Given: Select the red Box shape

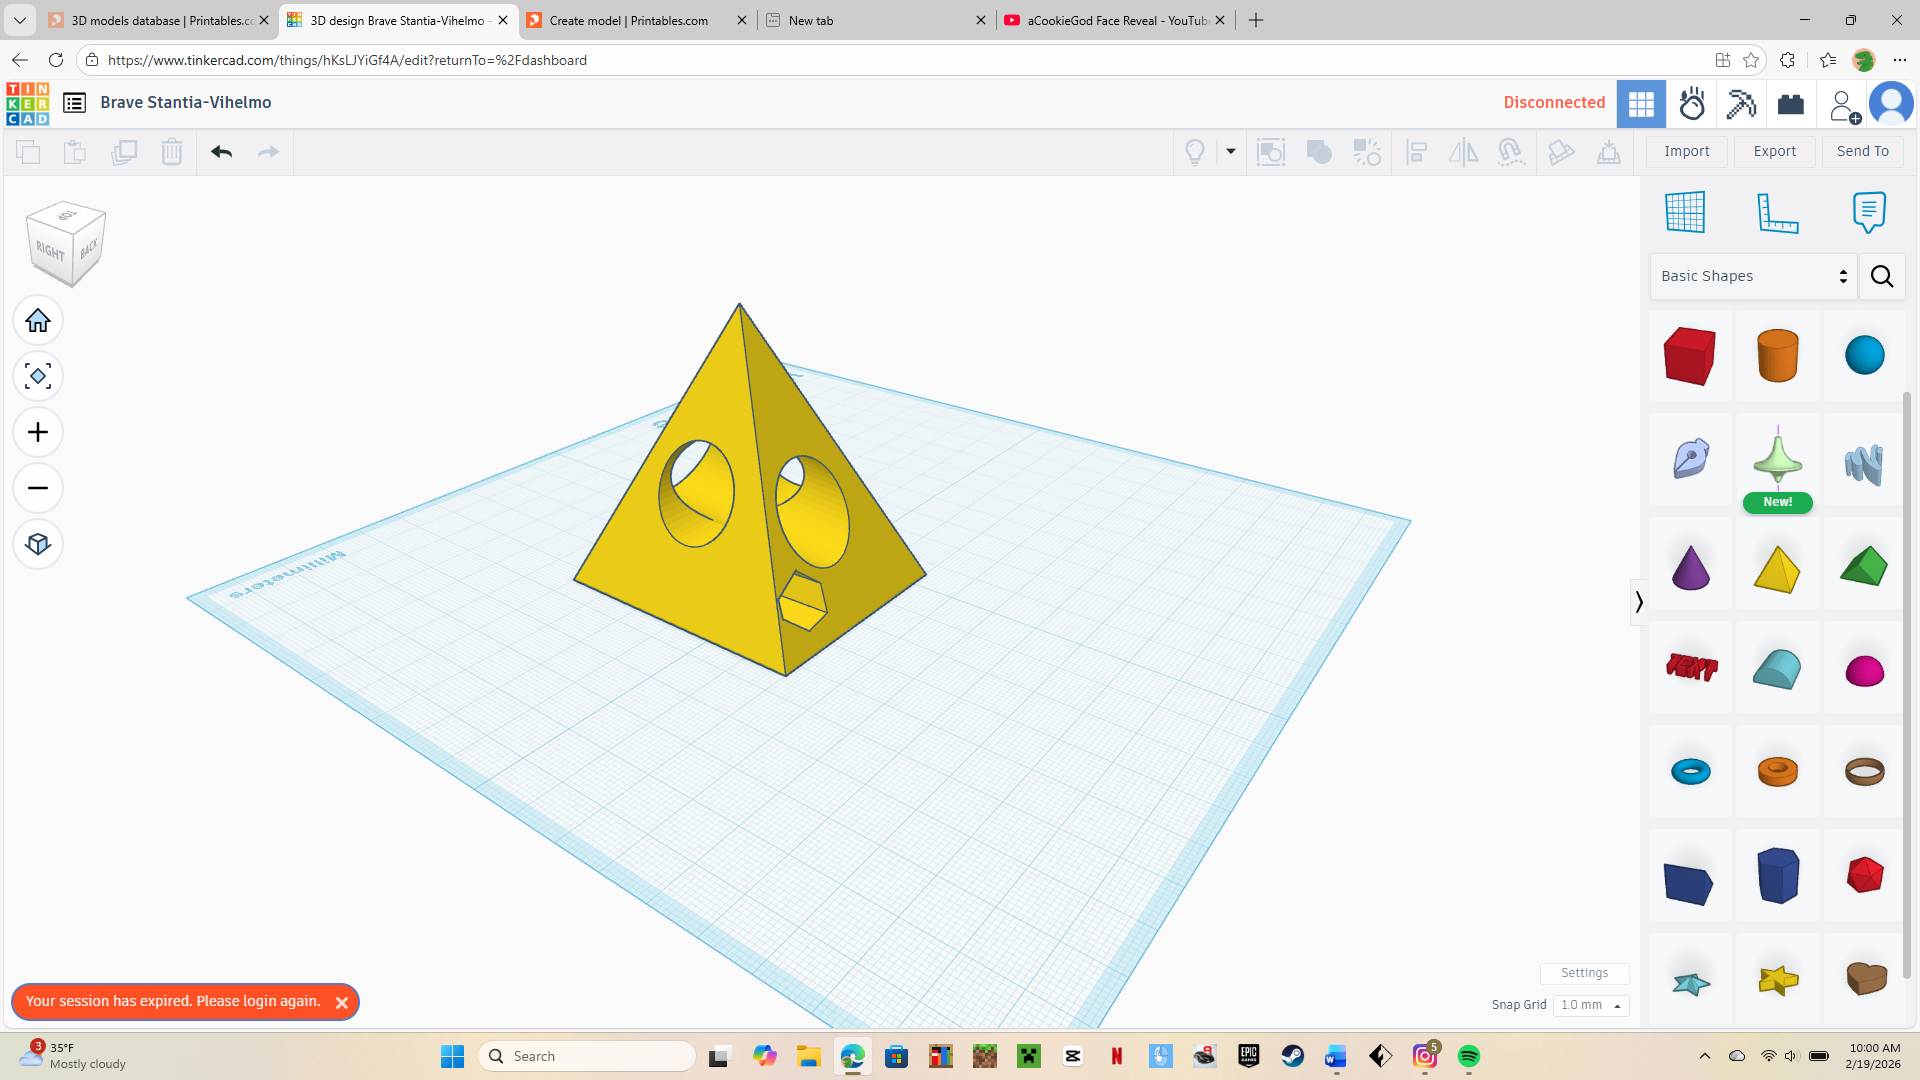Looking at the screenshot, I should click(x=1690, y=355).
